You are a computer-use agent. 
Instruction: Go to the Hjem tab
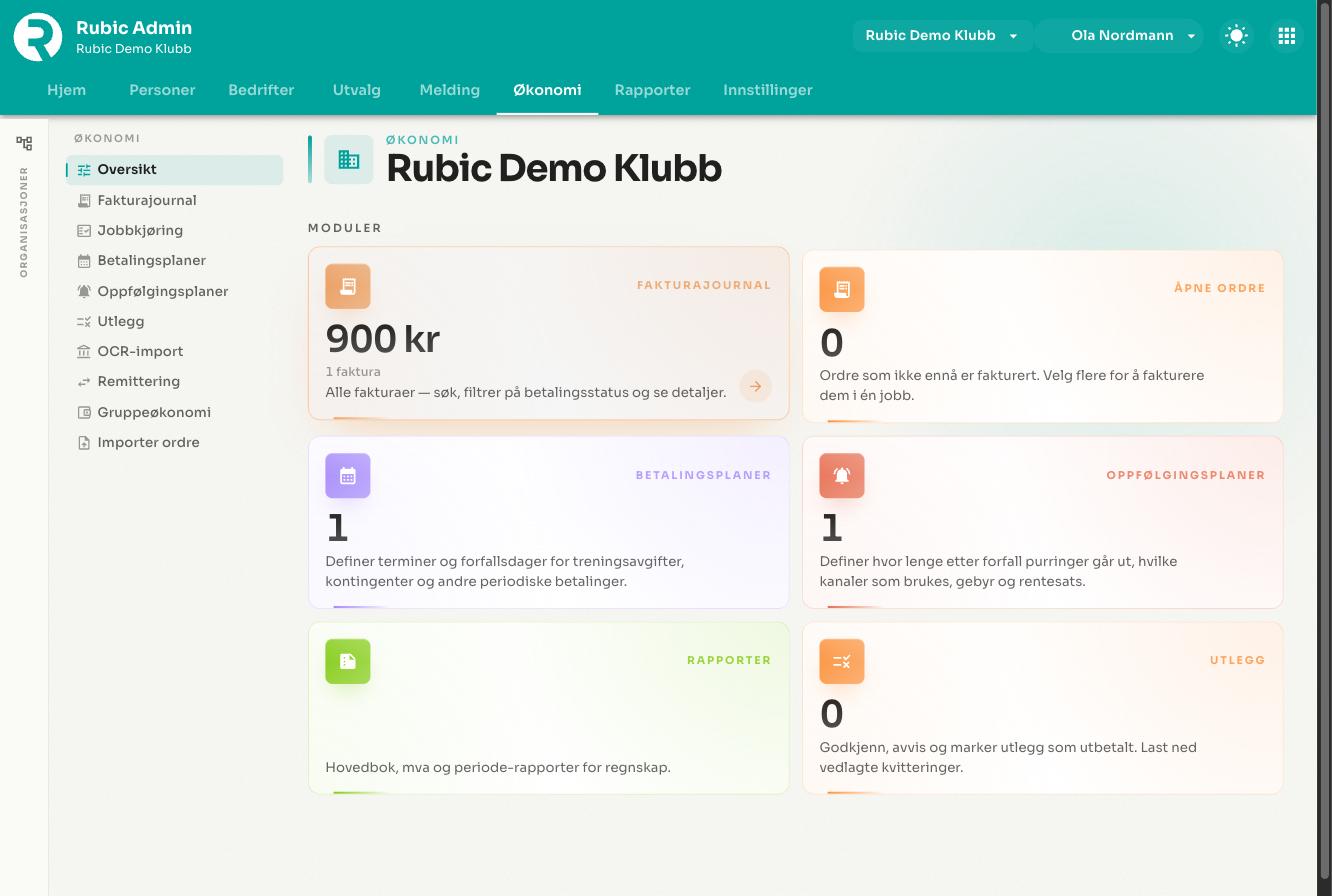tap(67, 90)
